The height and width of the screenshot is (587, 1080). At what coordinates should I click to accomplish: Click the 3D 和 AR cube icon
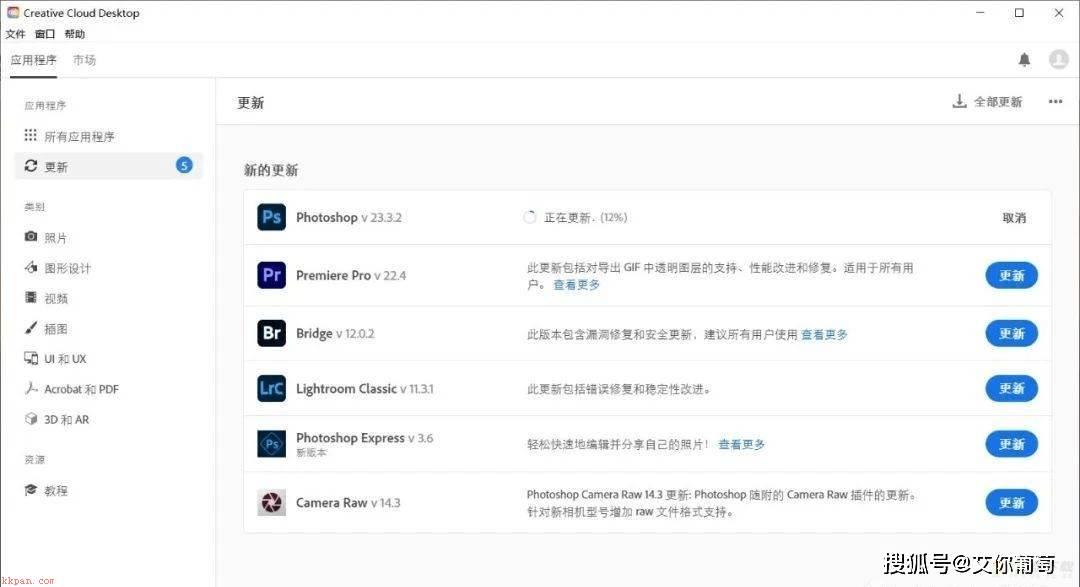click(x=31, y=419)
